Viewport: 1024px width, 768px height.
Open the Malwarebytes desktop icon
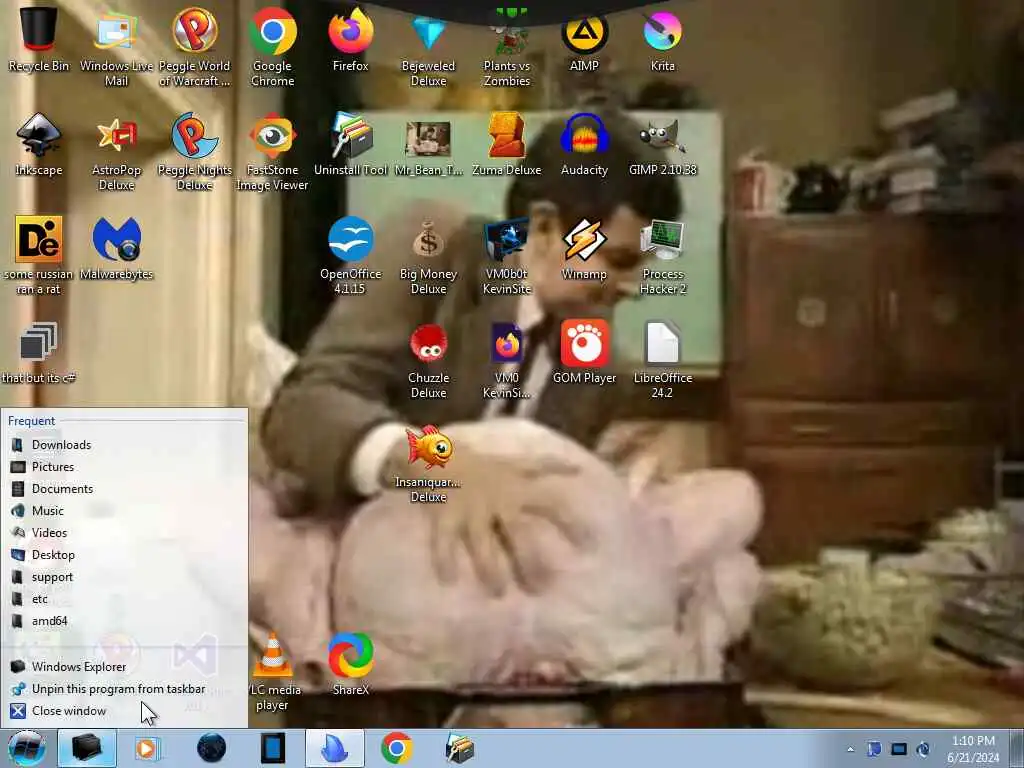click(x=116, y=248)
